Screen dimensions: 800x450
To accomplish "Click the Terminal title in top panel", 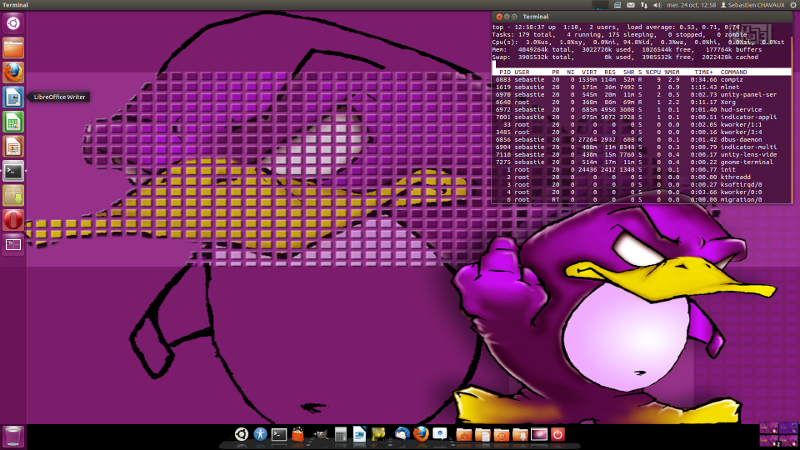I will click(15, 5).
